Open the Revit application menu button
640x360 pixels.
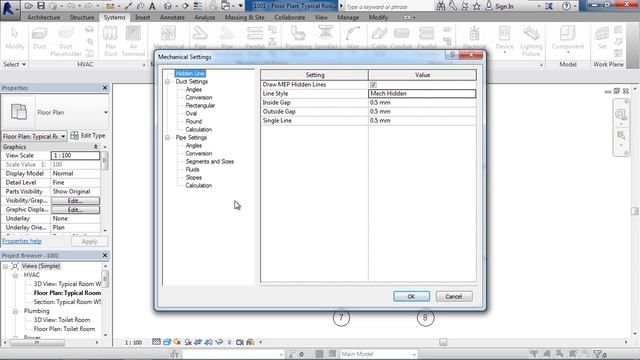[9, 8]
